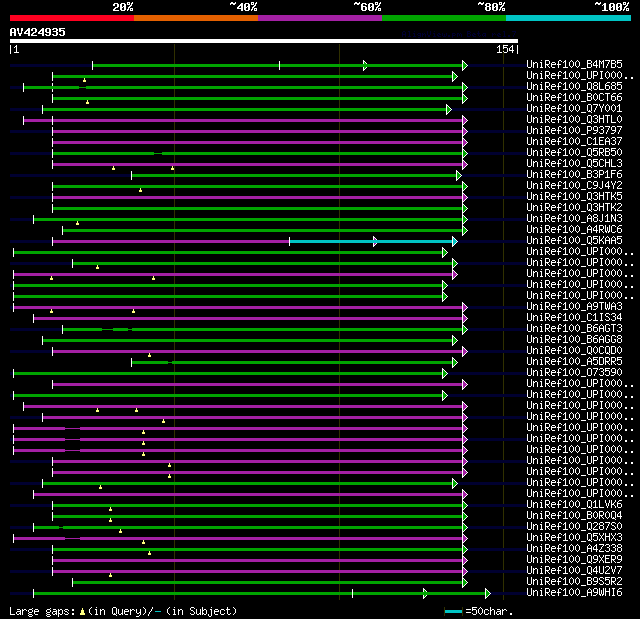Image resolution: width=640 pixels, height=619 pixels.
Task: Open hit UniRef100_Q3HTL0
Action: 574,120
